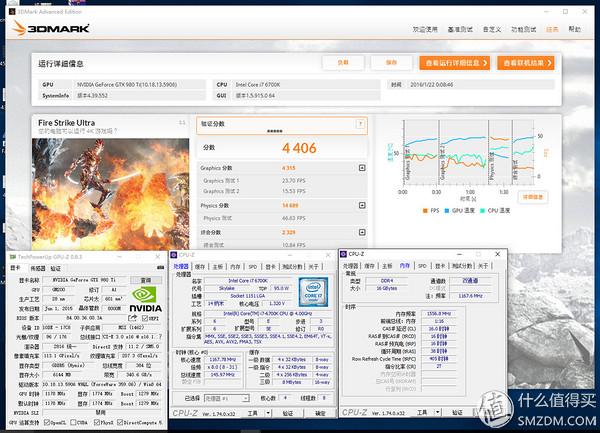This screenshot has width=600, height=433.
Task: Toggle the PhysX checkbox in GPU-Z
Action: (x=96, y=422)
